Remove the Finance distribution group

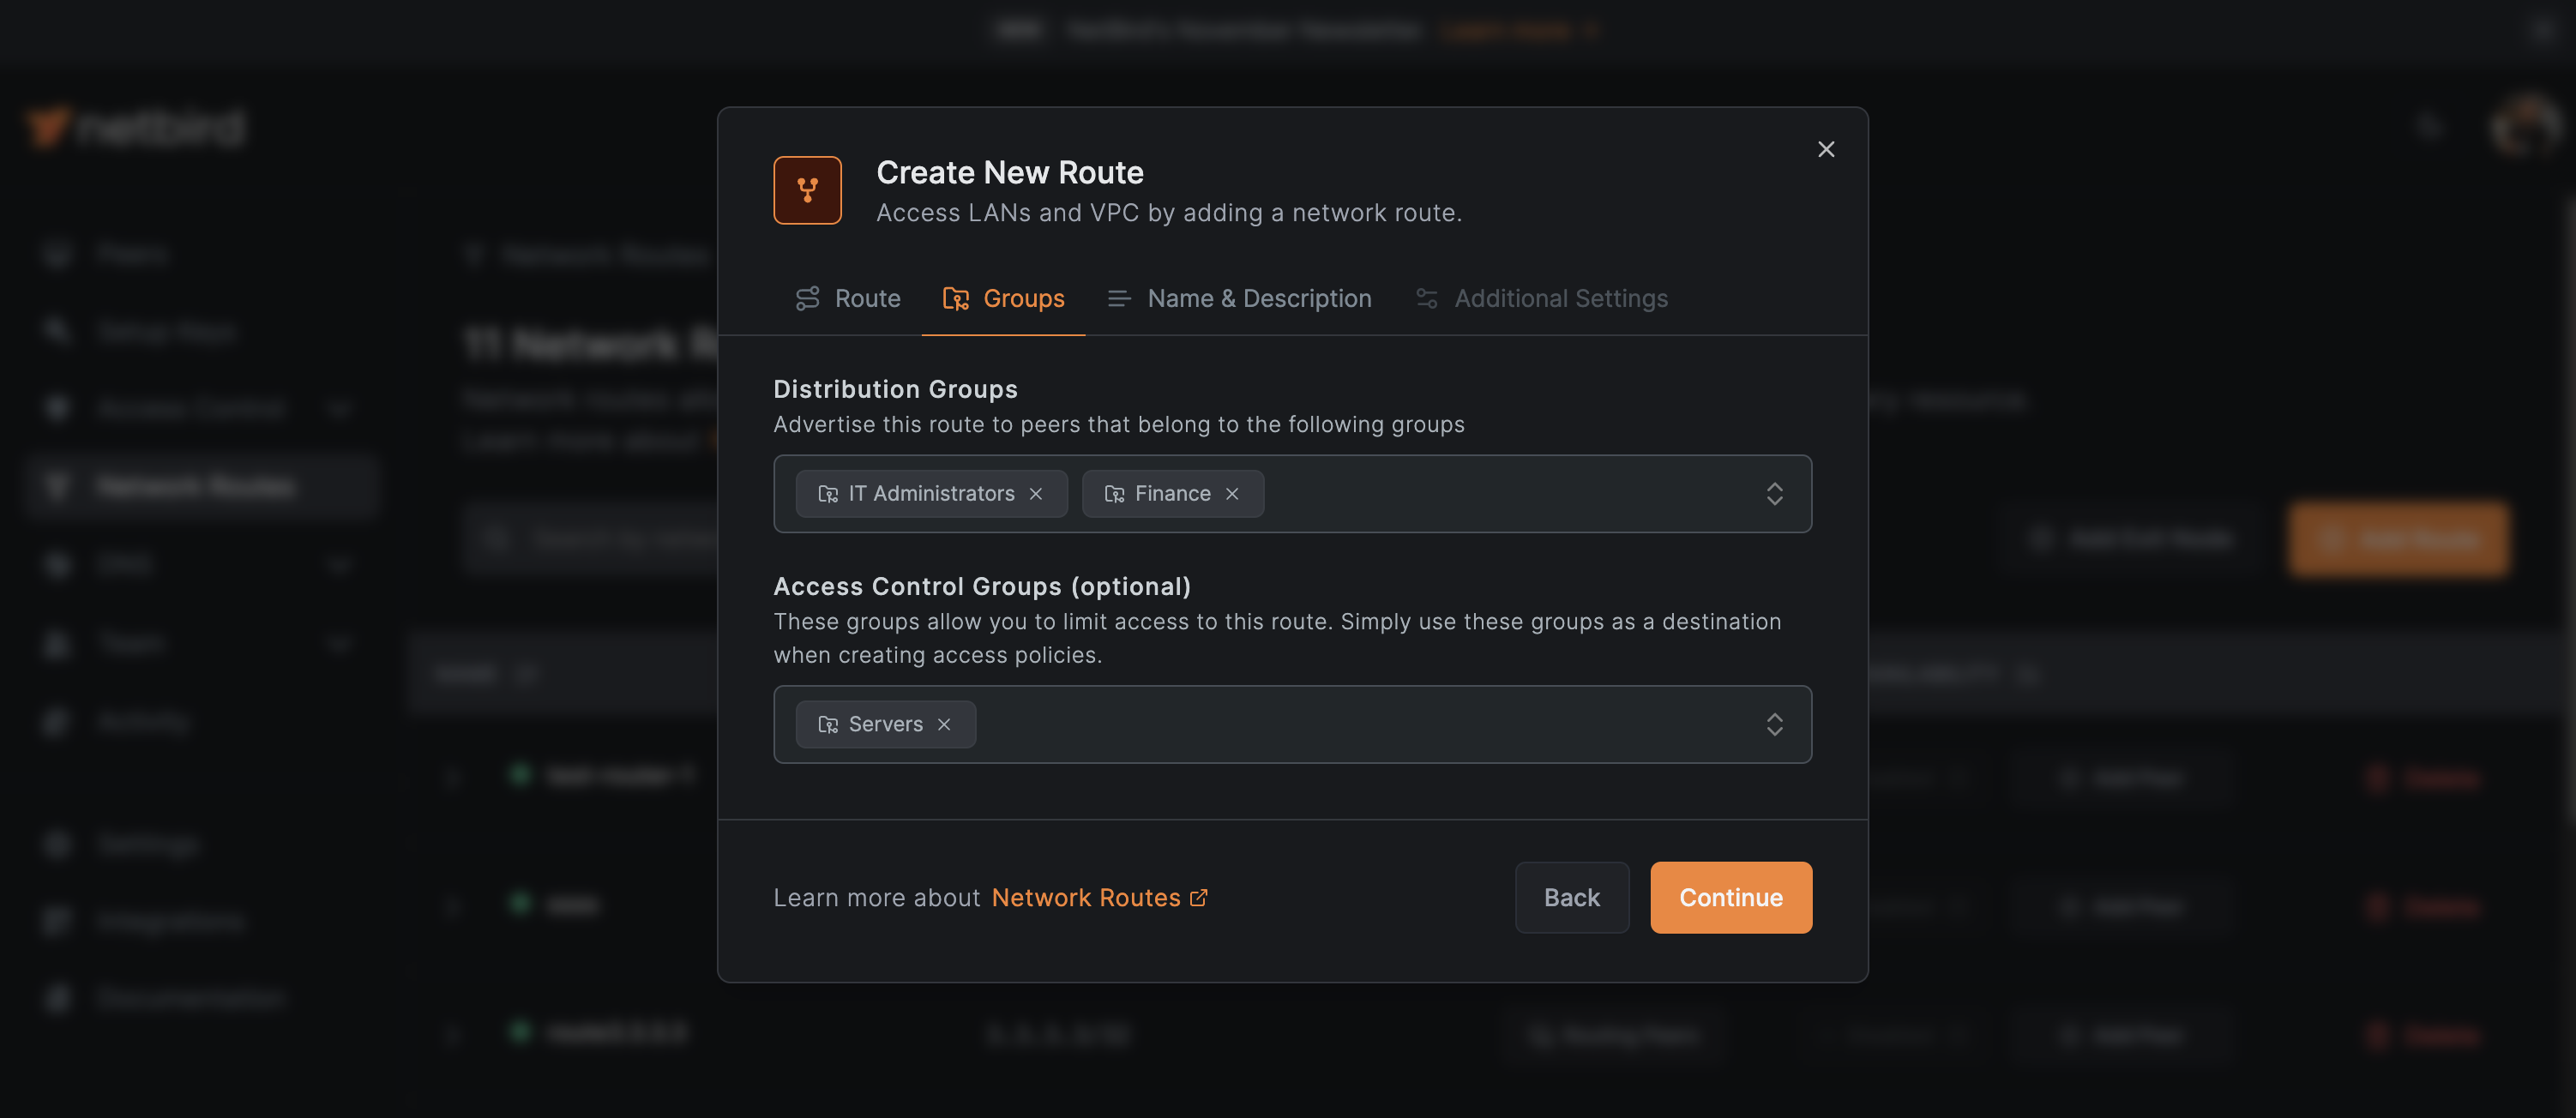pos(1233,493)
